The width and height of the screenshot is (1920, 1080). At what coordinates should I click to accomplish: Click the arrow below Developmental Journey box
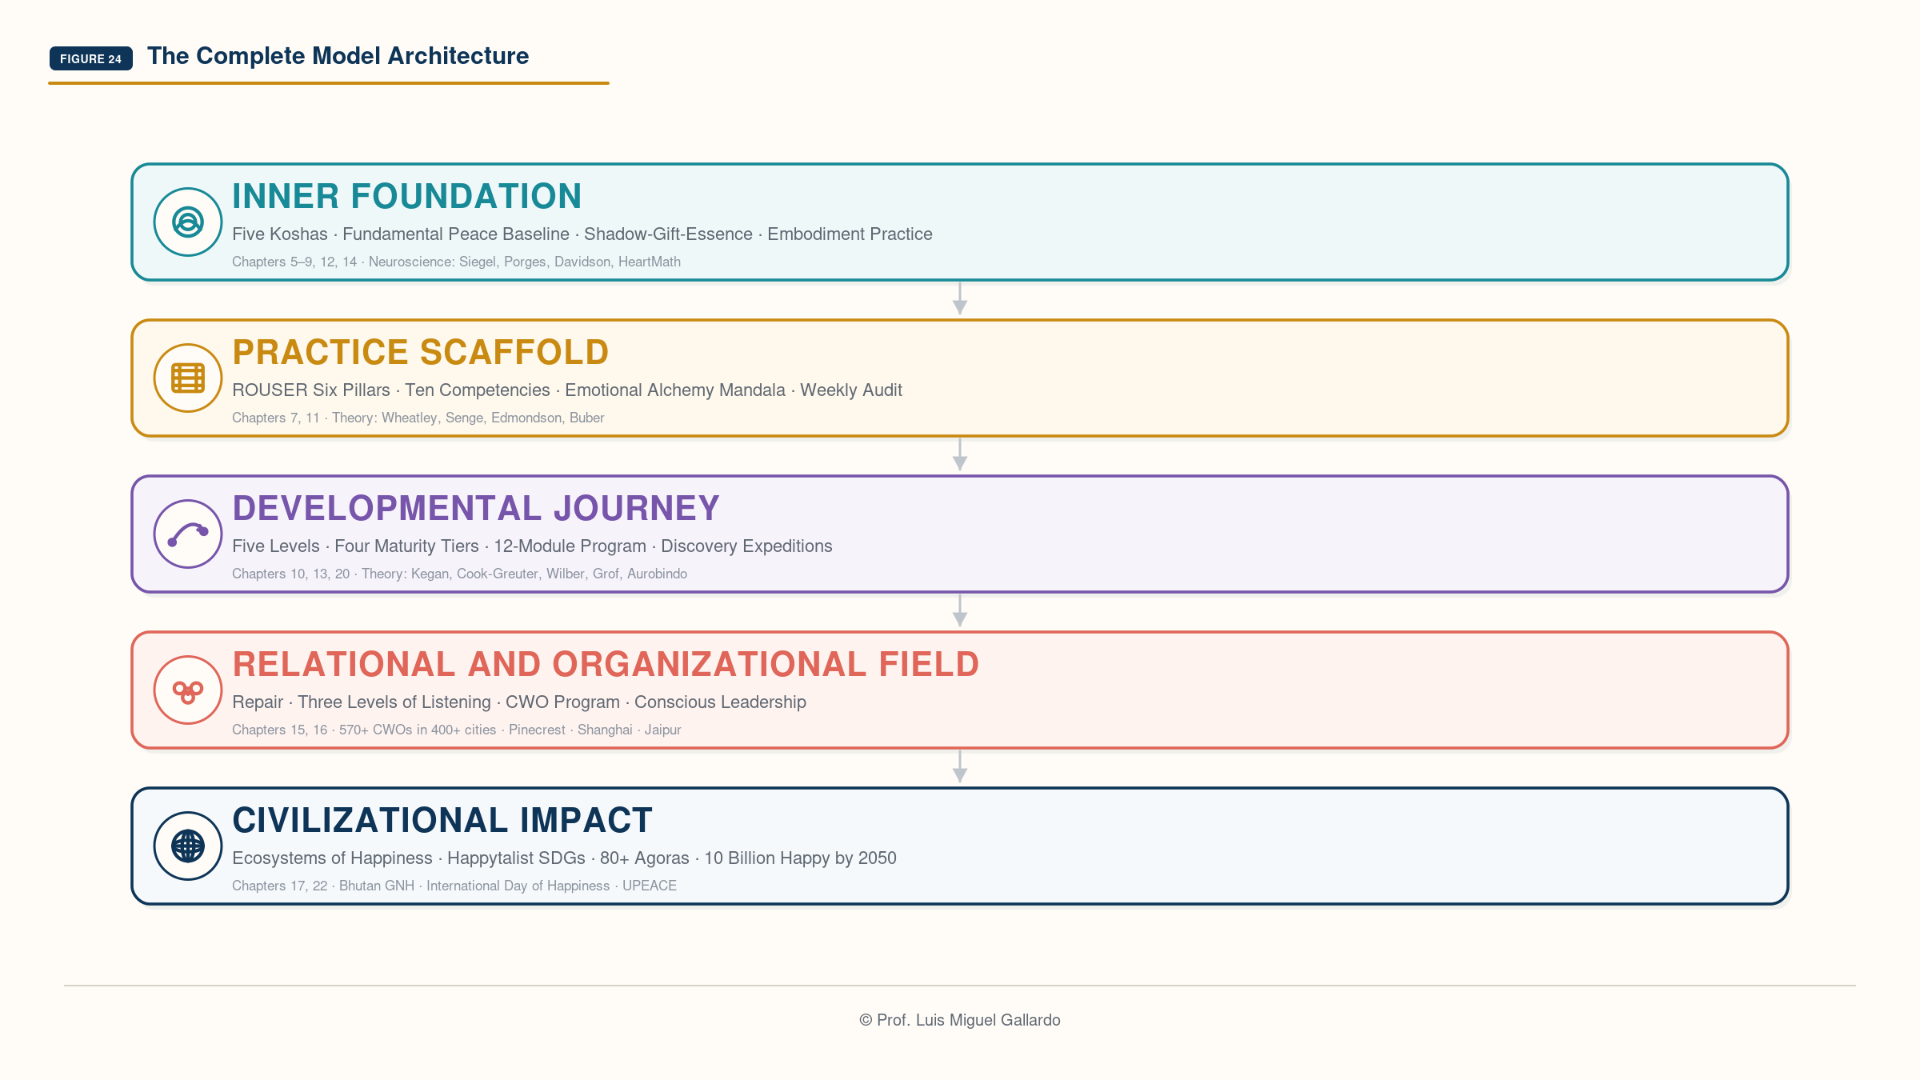(x=960, y=611)
